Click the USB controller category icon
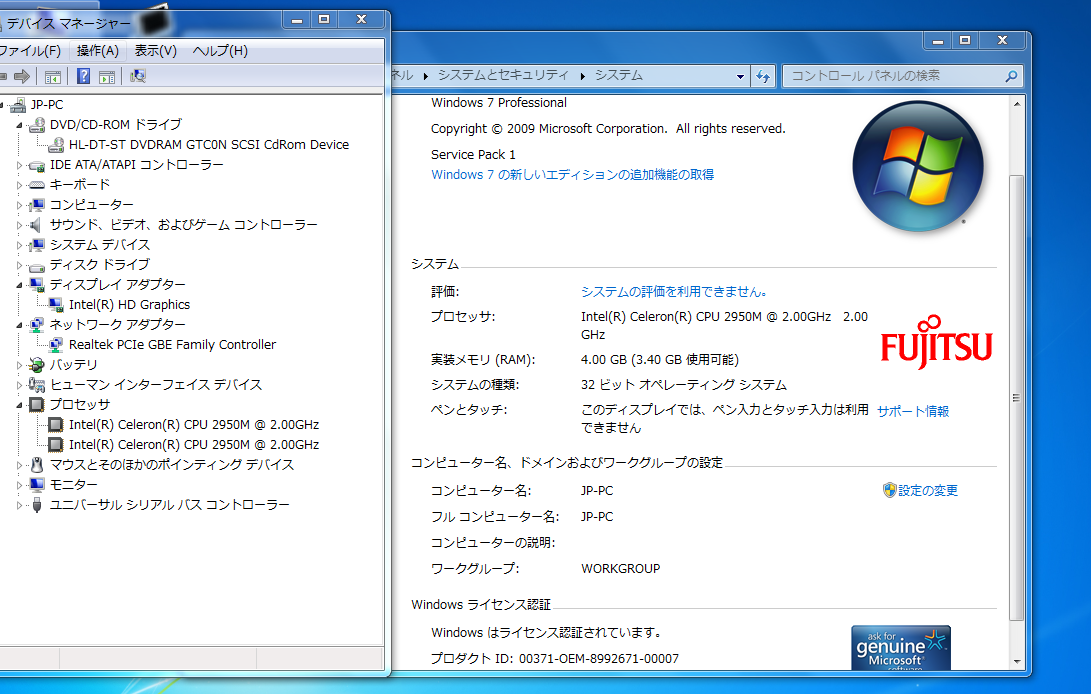 click(x=37, y=505)
